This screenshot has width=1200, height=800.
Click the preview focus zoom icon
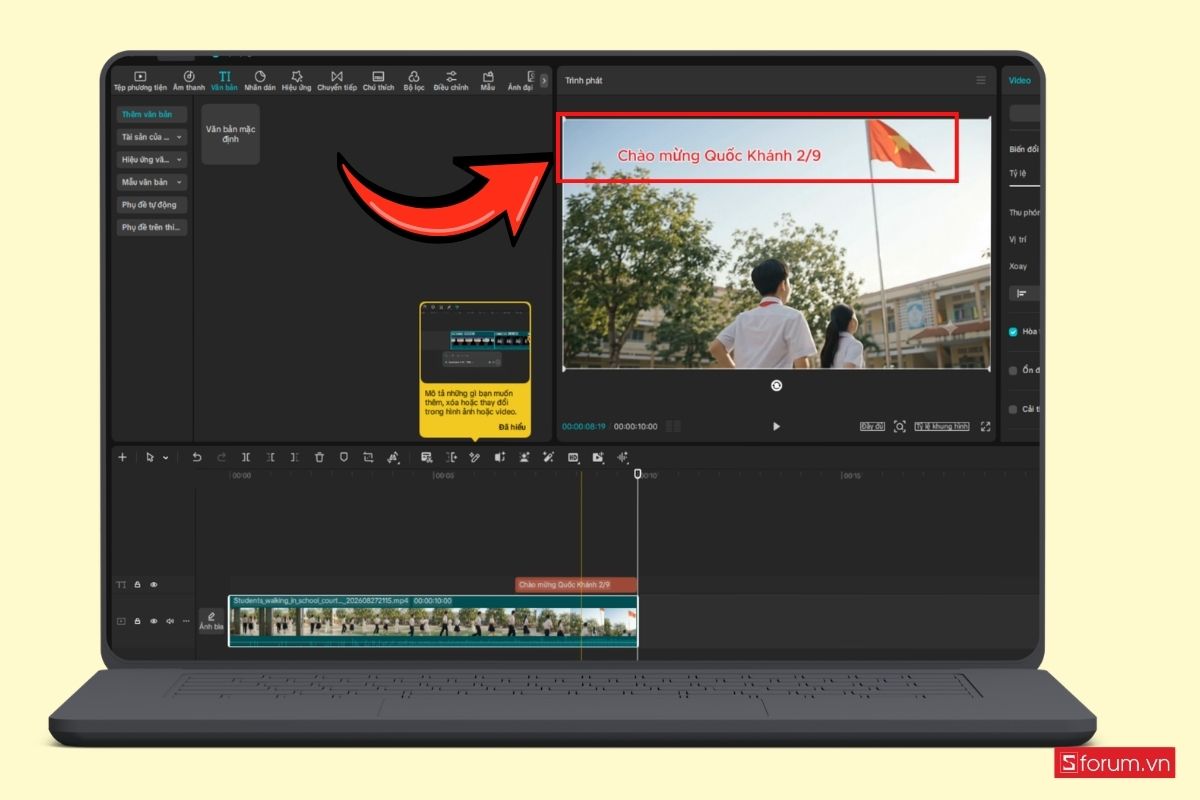[x=899, y=426]
